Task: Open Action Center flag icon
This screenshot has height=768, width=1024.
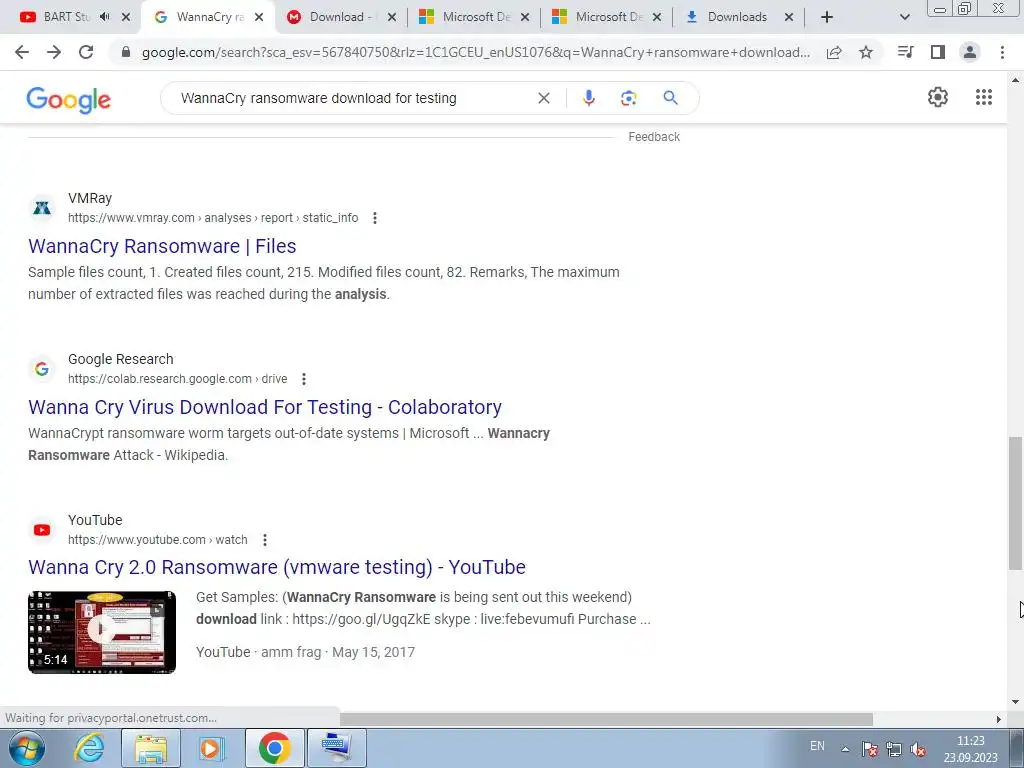Action: point(869,749)
